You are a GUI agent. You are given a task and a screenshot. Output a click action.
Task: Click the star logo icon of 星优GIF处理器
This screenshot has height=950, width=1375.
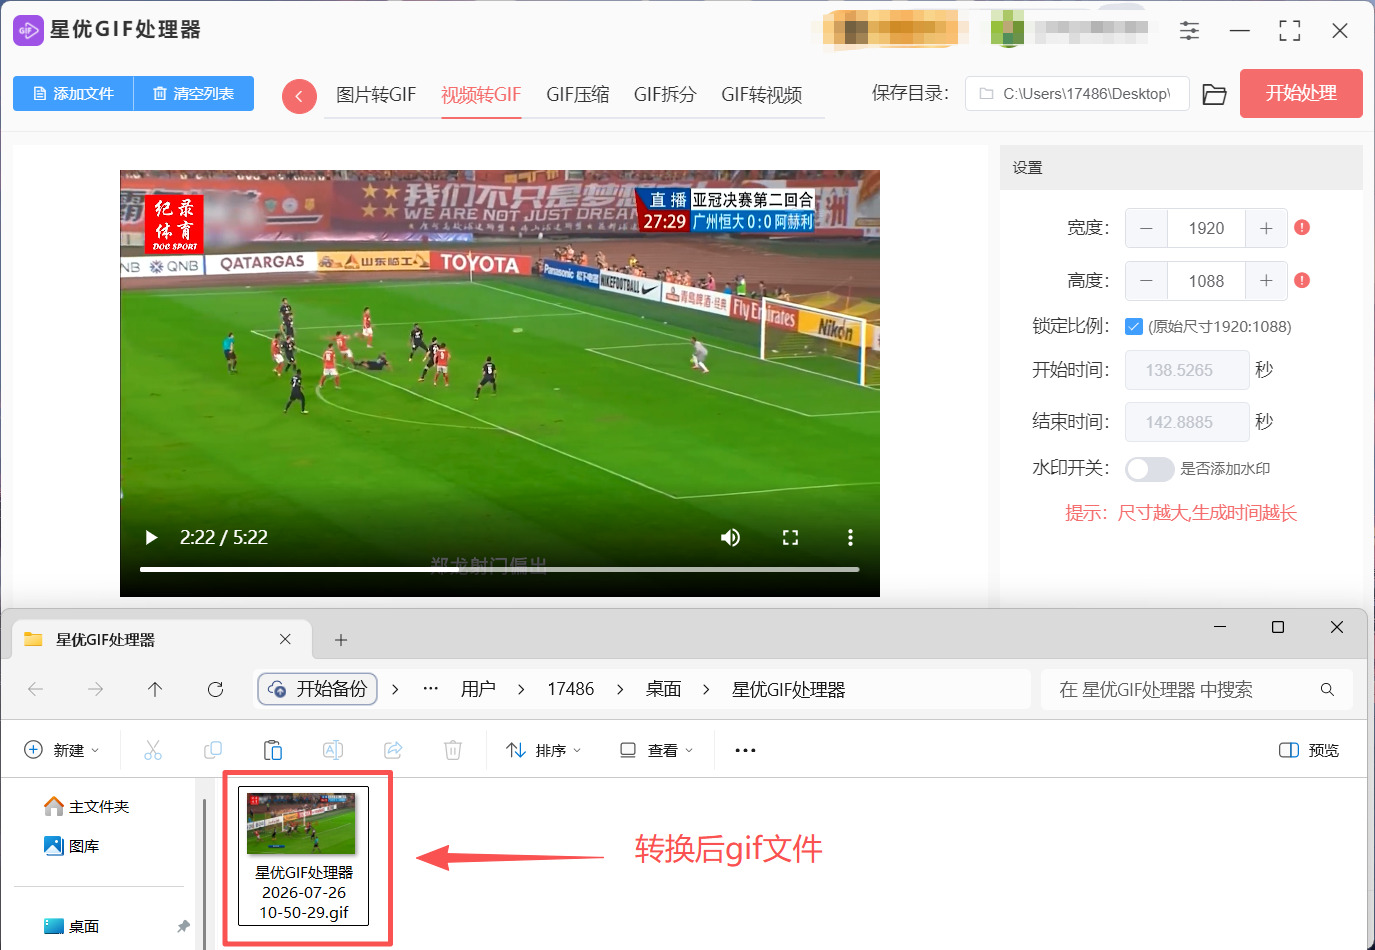click(x=28, y=30)
